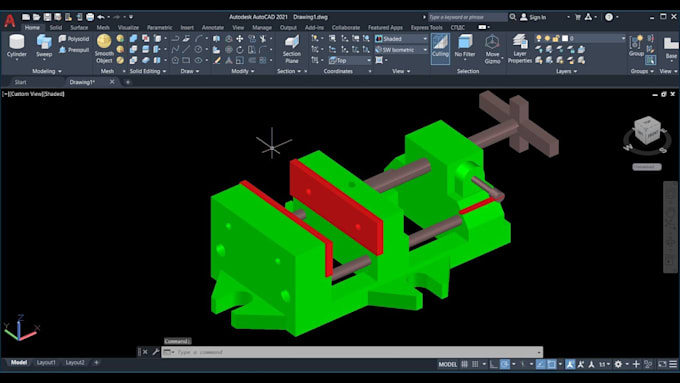Toggle snap mode in status bar
This screenshot has width=680, height=383.
(x=475, y=364)
